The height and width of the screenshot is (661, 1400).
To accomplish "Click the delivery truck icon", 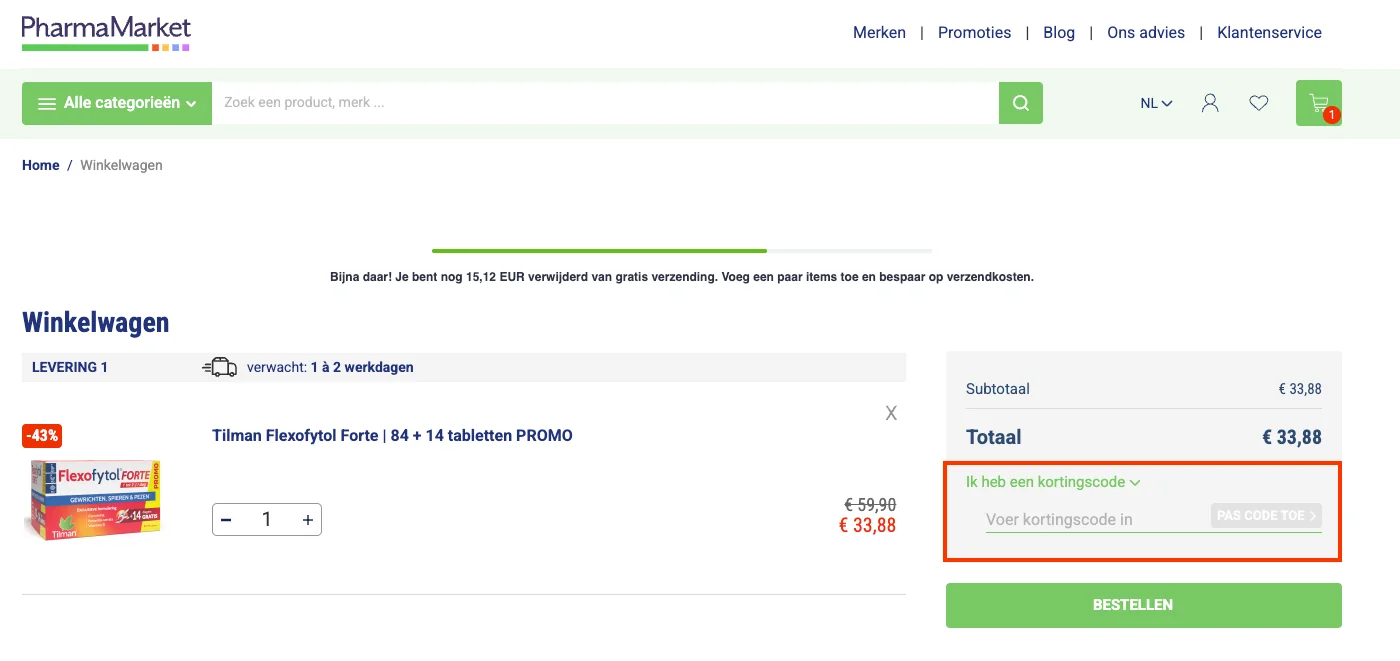I will click(x=221, y=366).
